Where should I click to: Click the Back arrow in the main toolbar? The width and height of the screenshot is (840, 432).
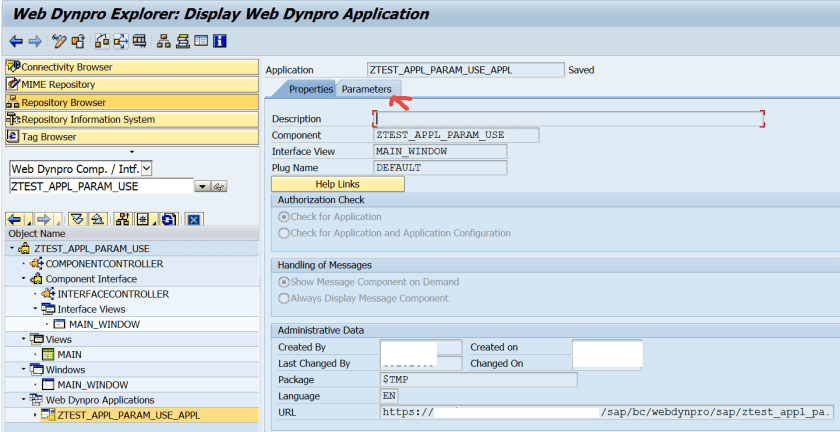[x=16, y=41]
